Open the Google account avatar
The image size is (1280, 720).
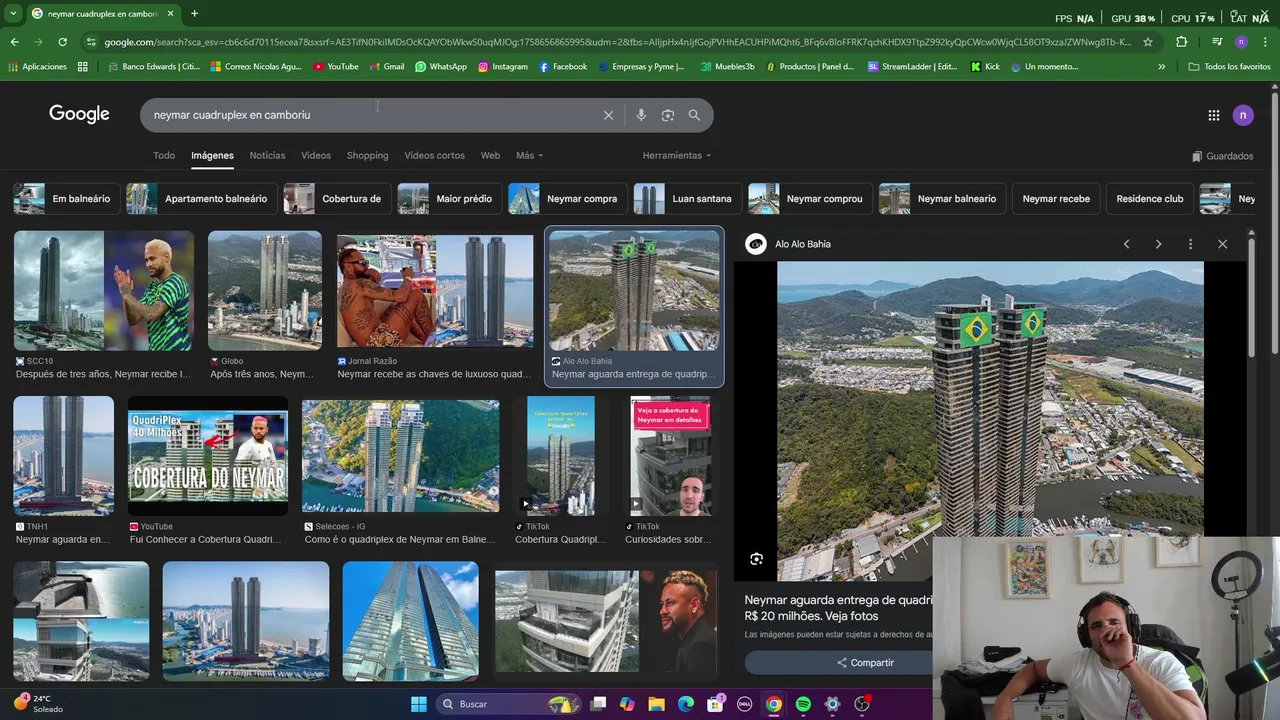pos(1243,115)
